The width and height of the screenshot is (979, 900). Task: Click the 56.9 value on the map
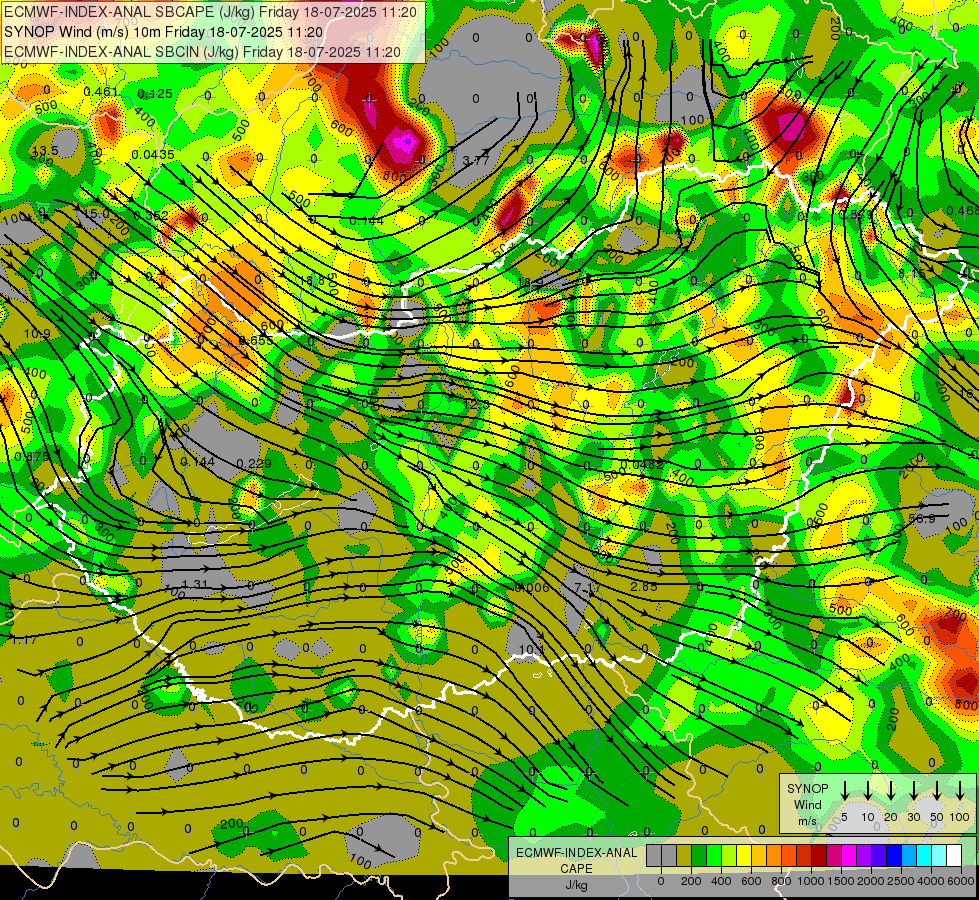coord(922,519)
